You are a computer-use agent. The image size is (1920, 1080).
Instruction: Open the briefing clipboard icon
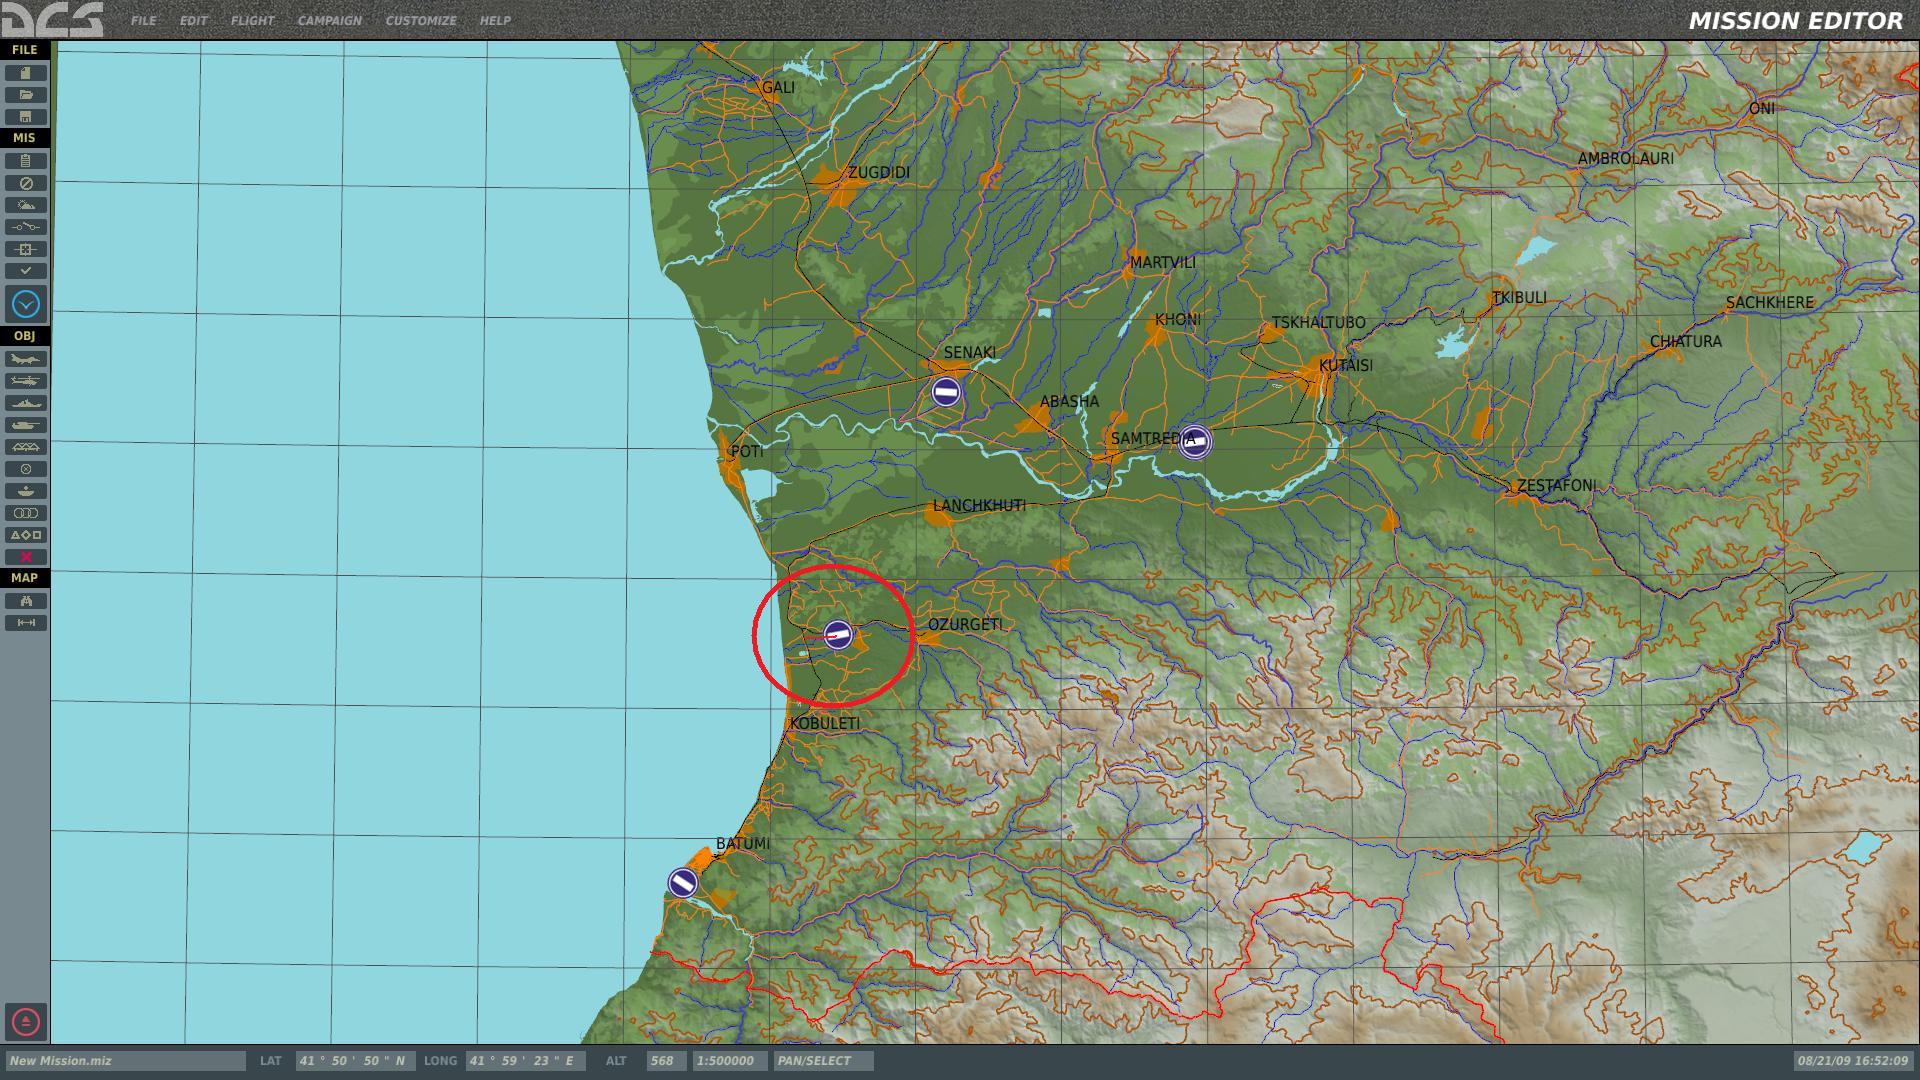[x=26, y=161]
